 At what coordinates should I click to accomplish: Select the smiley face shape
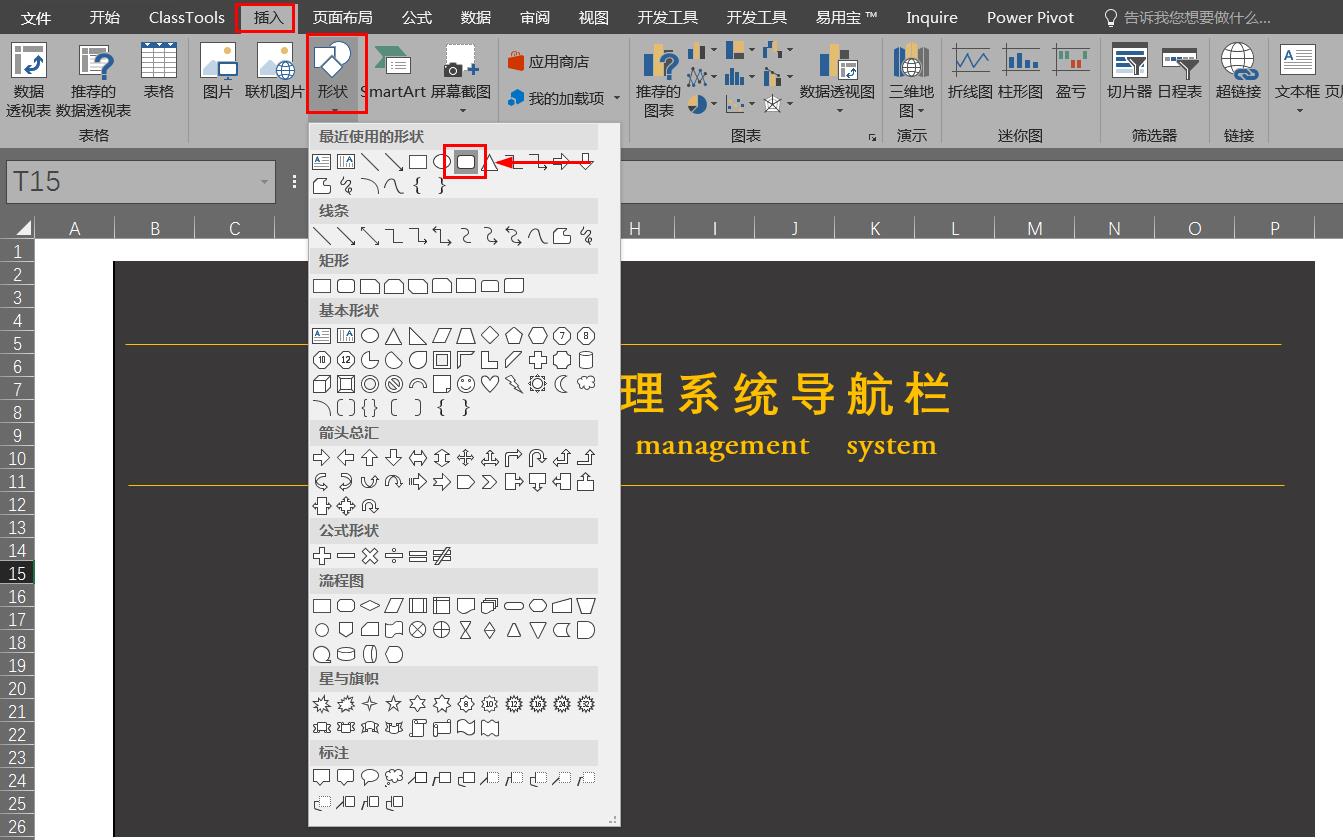coord(466,384)
